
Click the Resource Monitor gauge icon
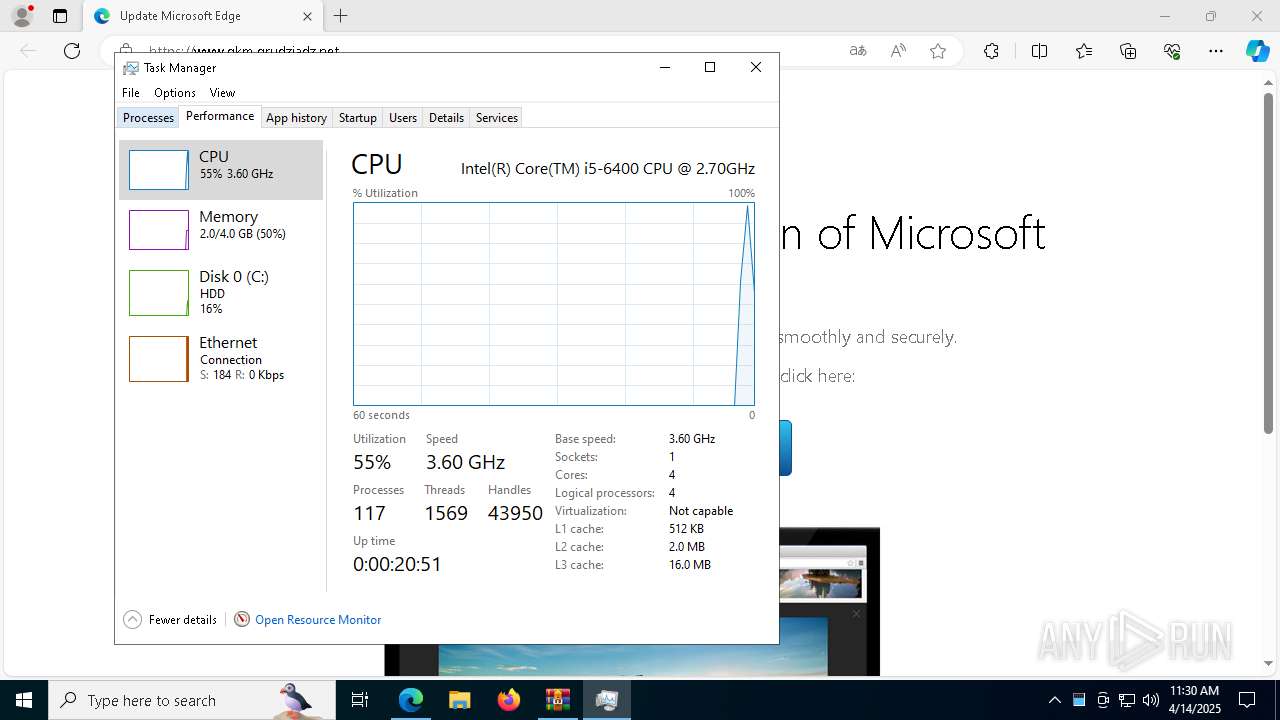(242, 620)
